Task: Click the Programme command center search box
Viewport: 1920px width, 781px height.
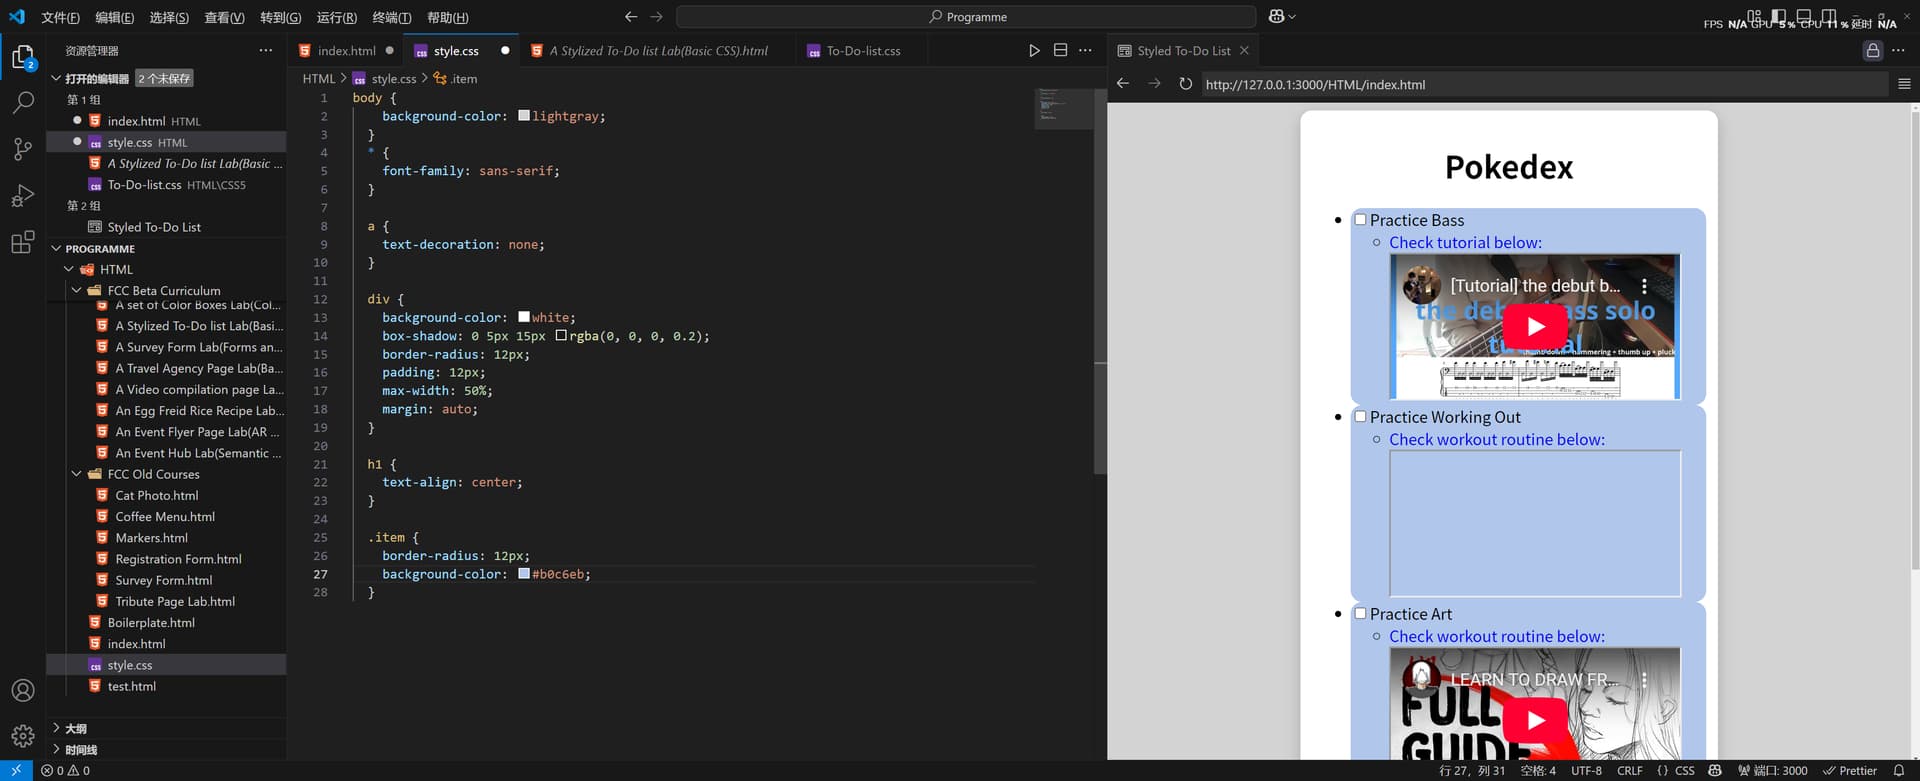Action: (966, 17)
